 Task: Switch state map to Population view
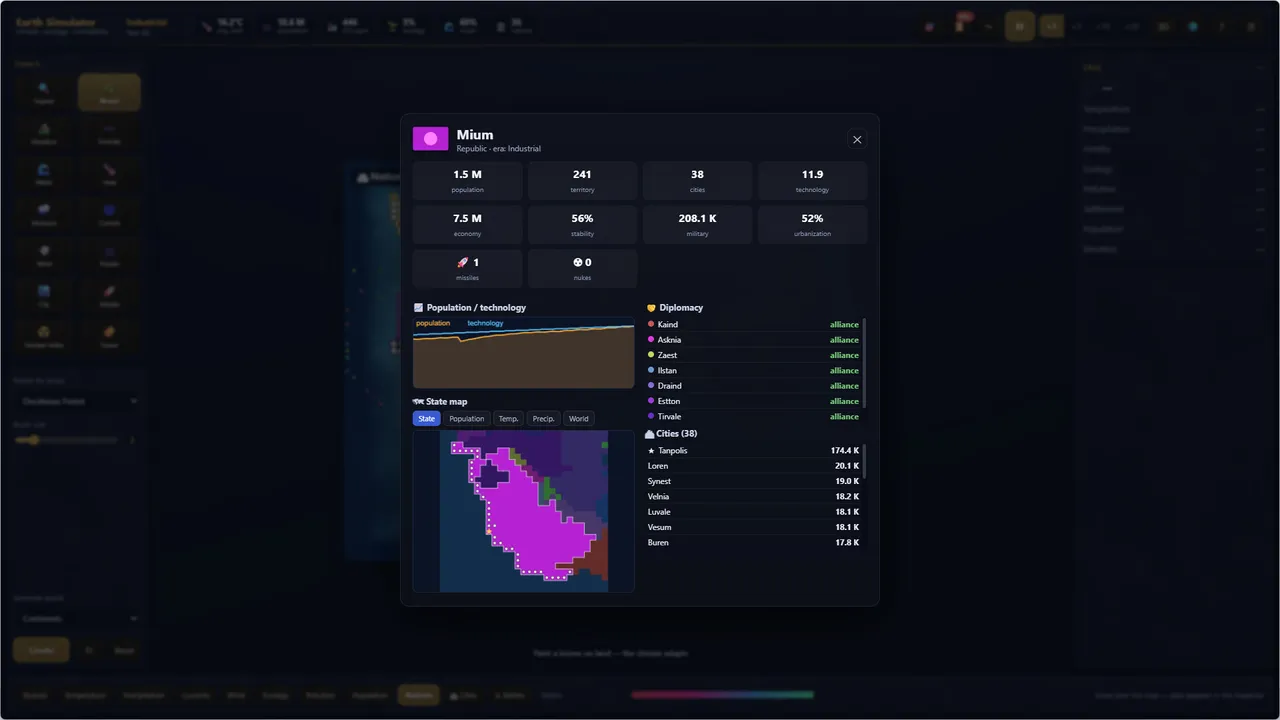click(x=467, y=419)
